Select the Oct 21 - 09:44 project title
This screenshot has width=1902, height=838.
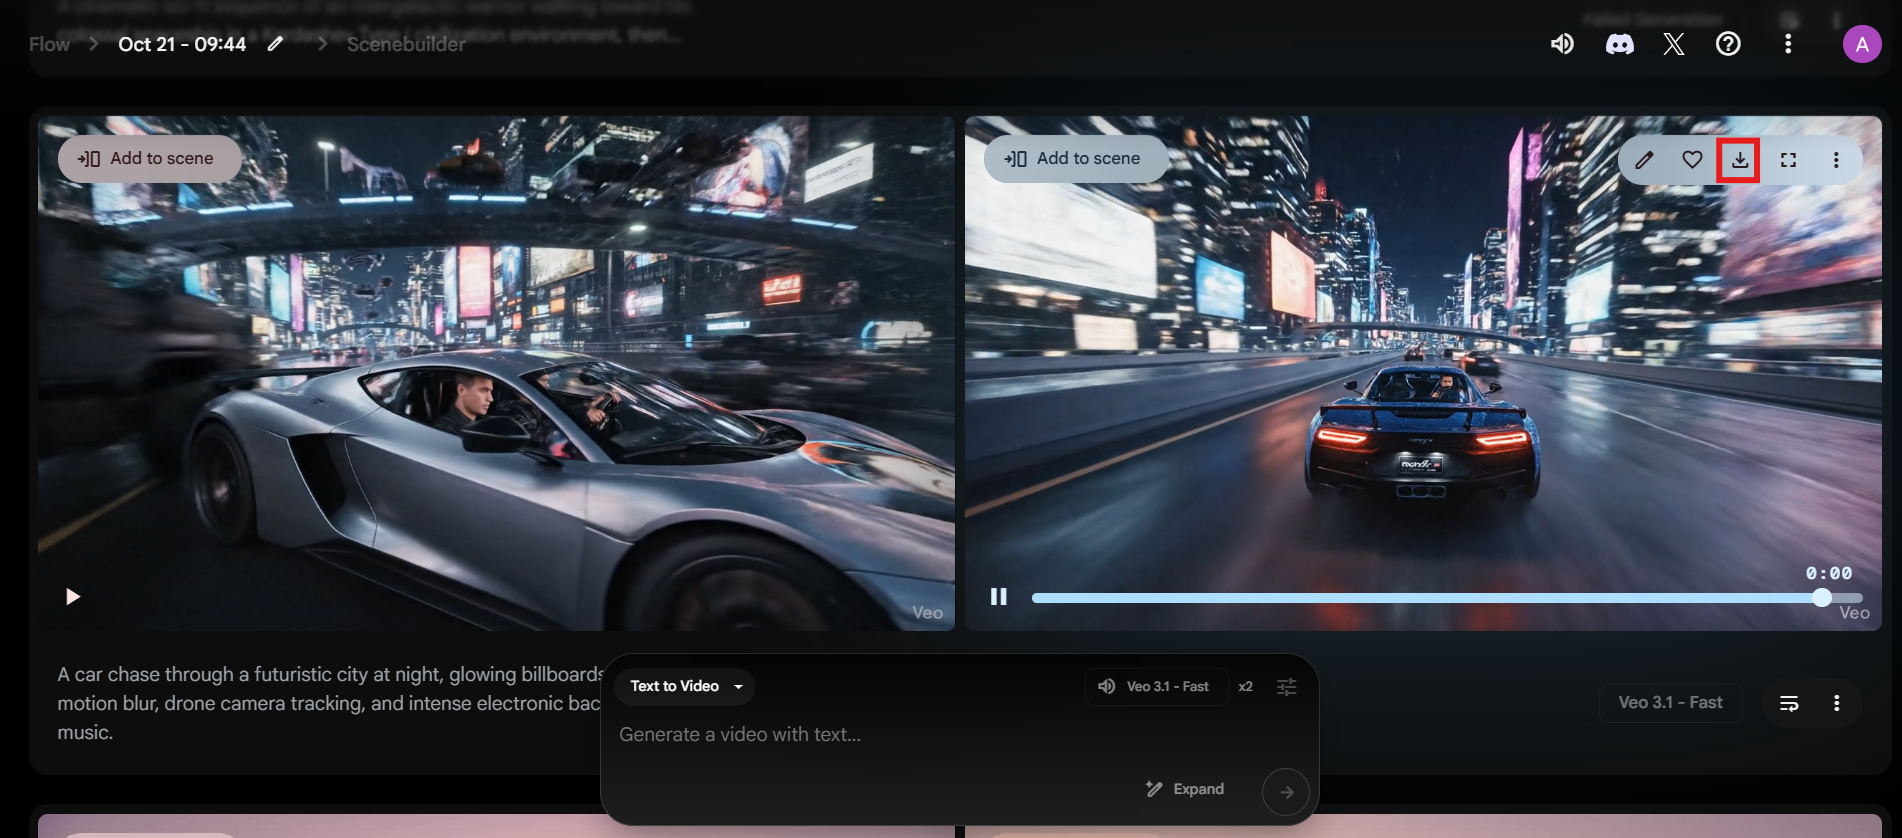point(182,44)
